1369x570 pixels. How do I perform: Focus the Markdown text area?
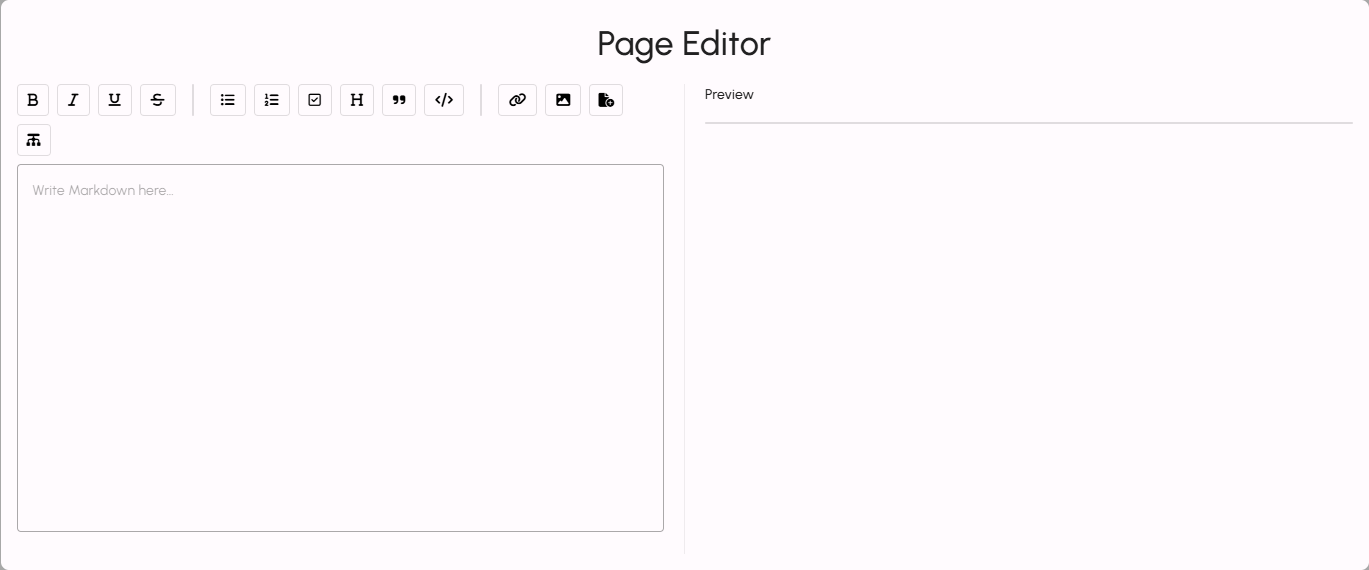tap(340, 348)
